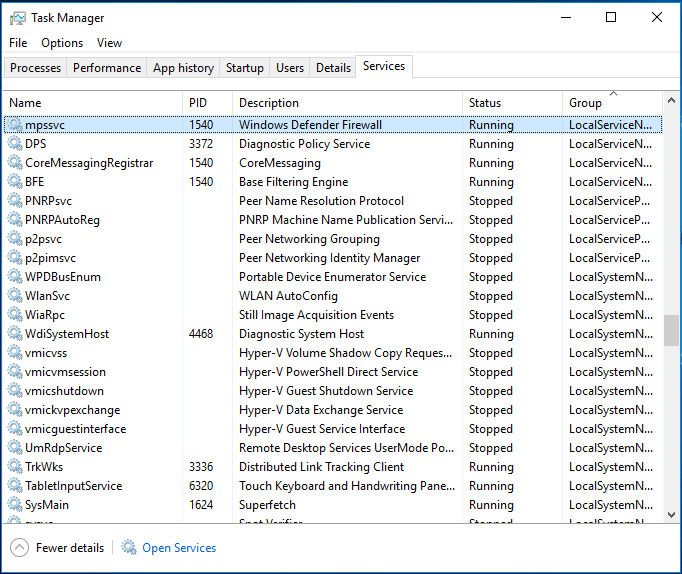The height and width of the screenshot is (574, 682).
Task: Click the gear icon beside vmicguestinterface
Action: pyautogui.click(x=15, y=429)
